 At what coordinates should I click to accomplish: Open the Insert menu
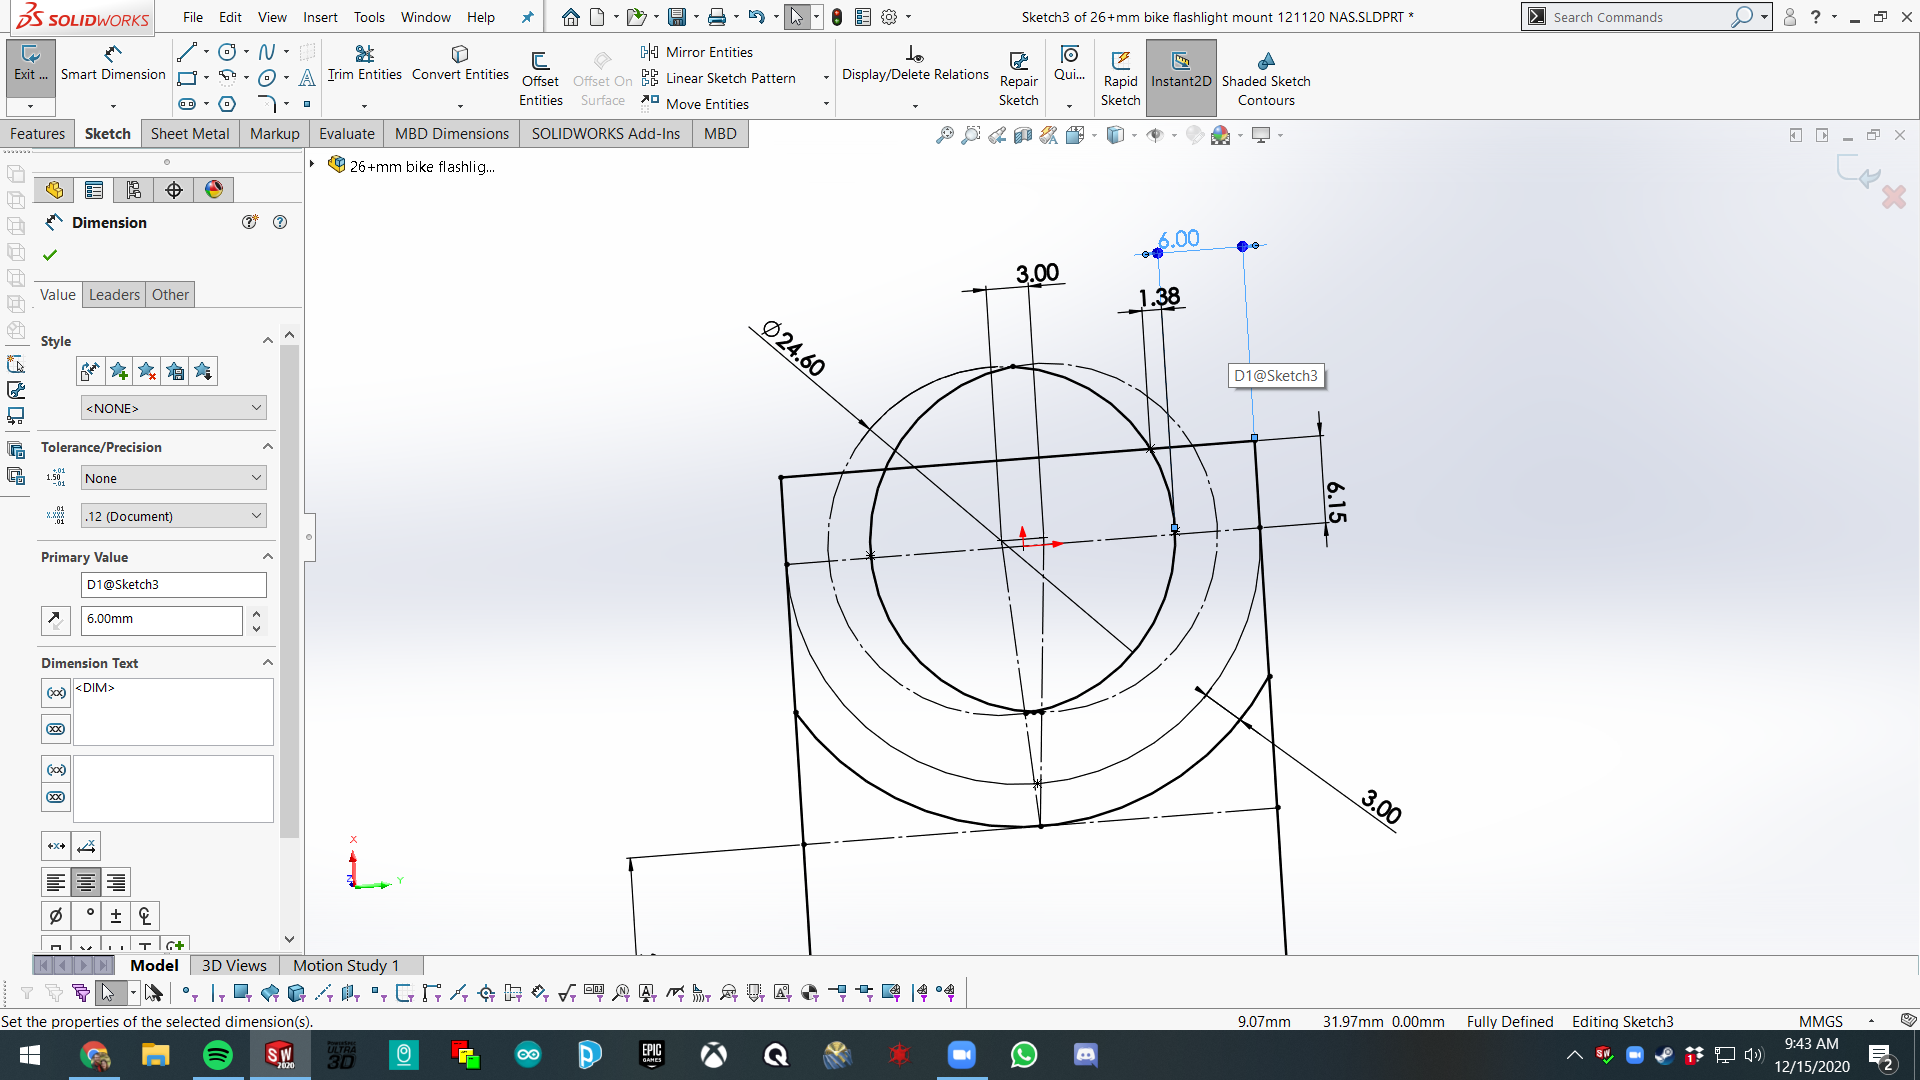pyautogui.click(x=320, y=17)
